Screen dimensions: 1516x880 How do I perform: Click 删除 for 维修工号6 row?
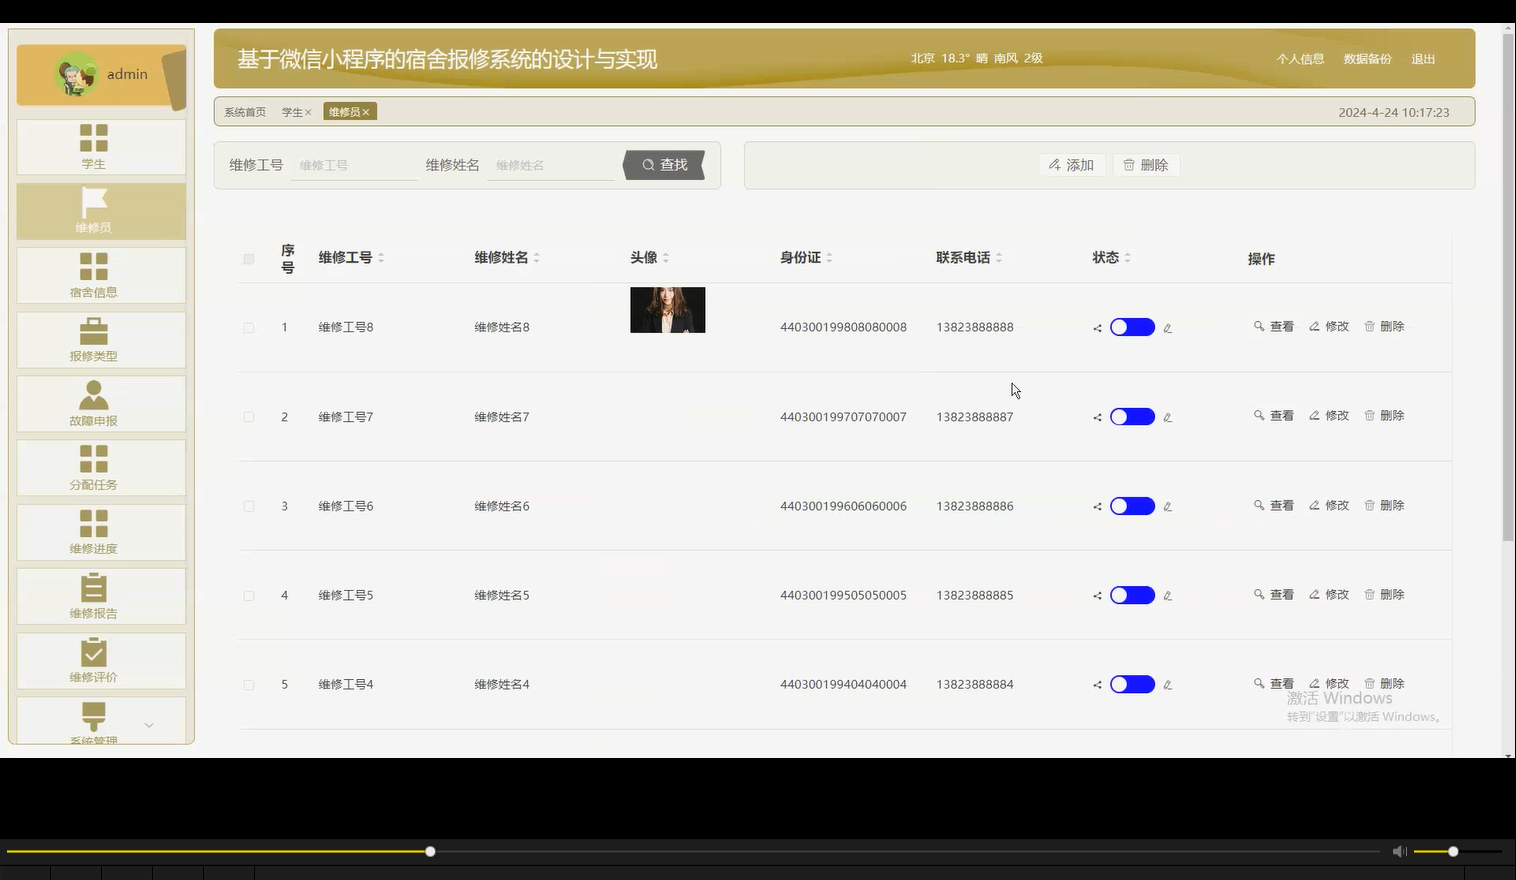click(x=1384, y=506)
